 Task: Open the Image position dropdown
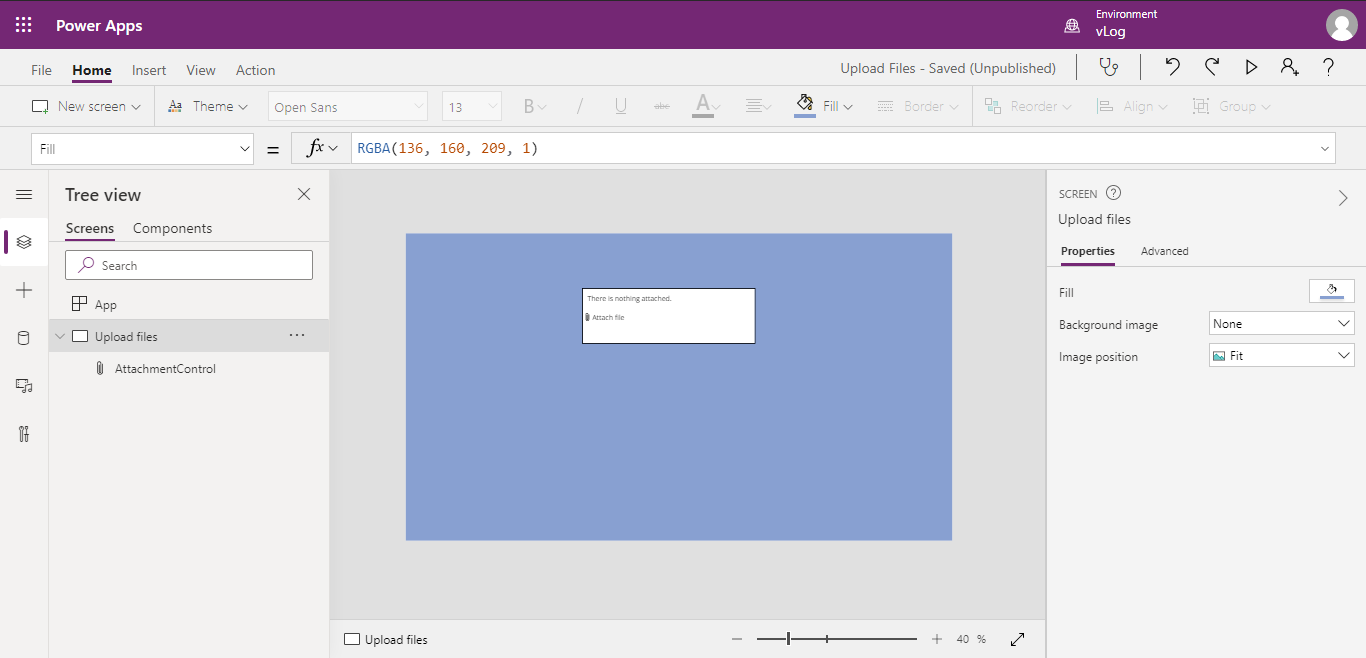point(1281,355)
